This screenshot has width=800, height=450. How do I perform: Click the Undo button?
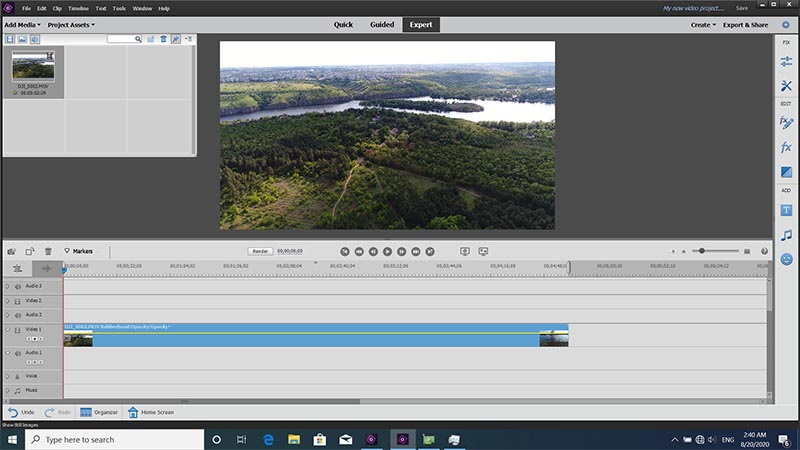[21, 412]
